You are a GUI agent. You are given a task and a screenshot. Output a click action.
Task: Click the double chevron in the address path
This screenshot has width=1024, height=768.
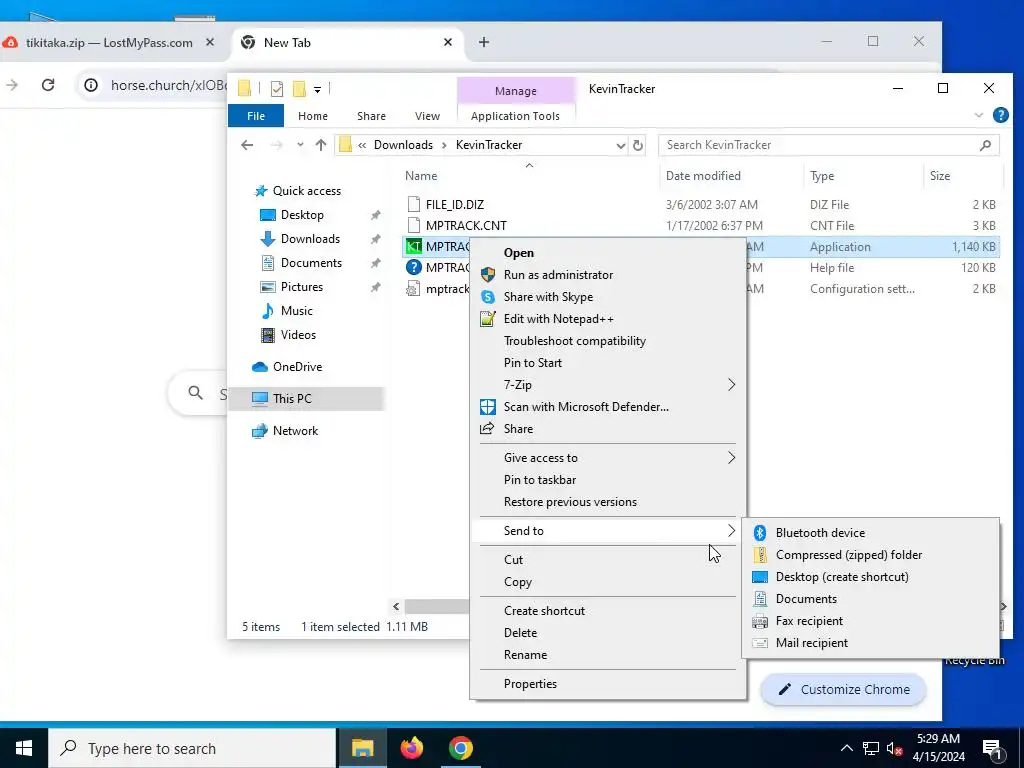pyautogui.click(x=362, y=145)
